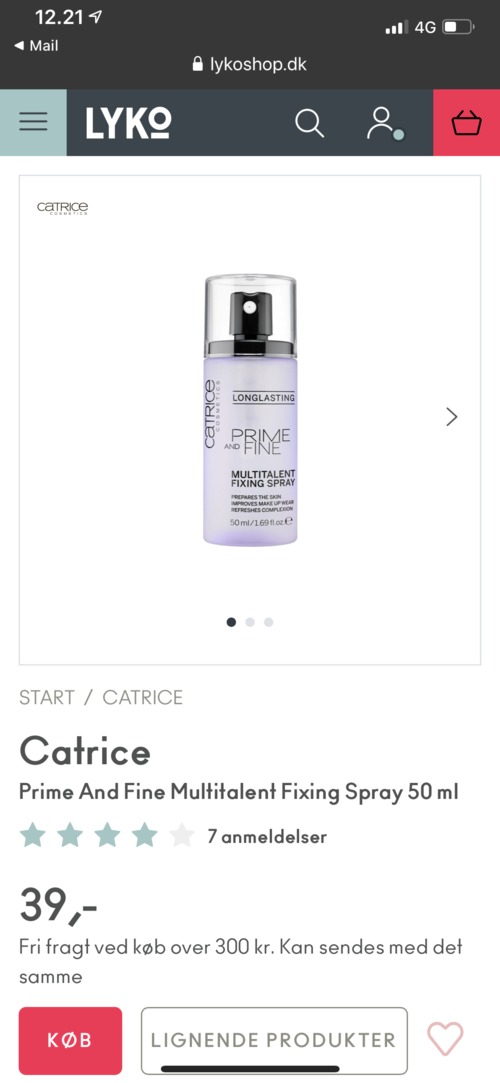Show next product image with arrow
The height and width of the screenshot is (1083, 500).
[452, 416]
